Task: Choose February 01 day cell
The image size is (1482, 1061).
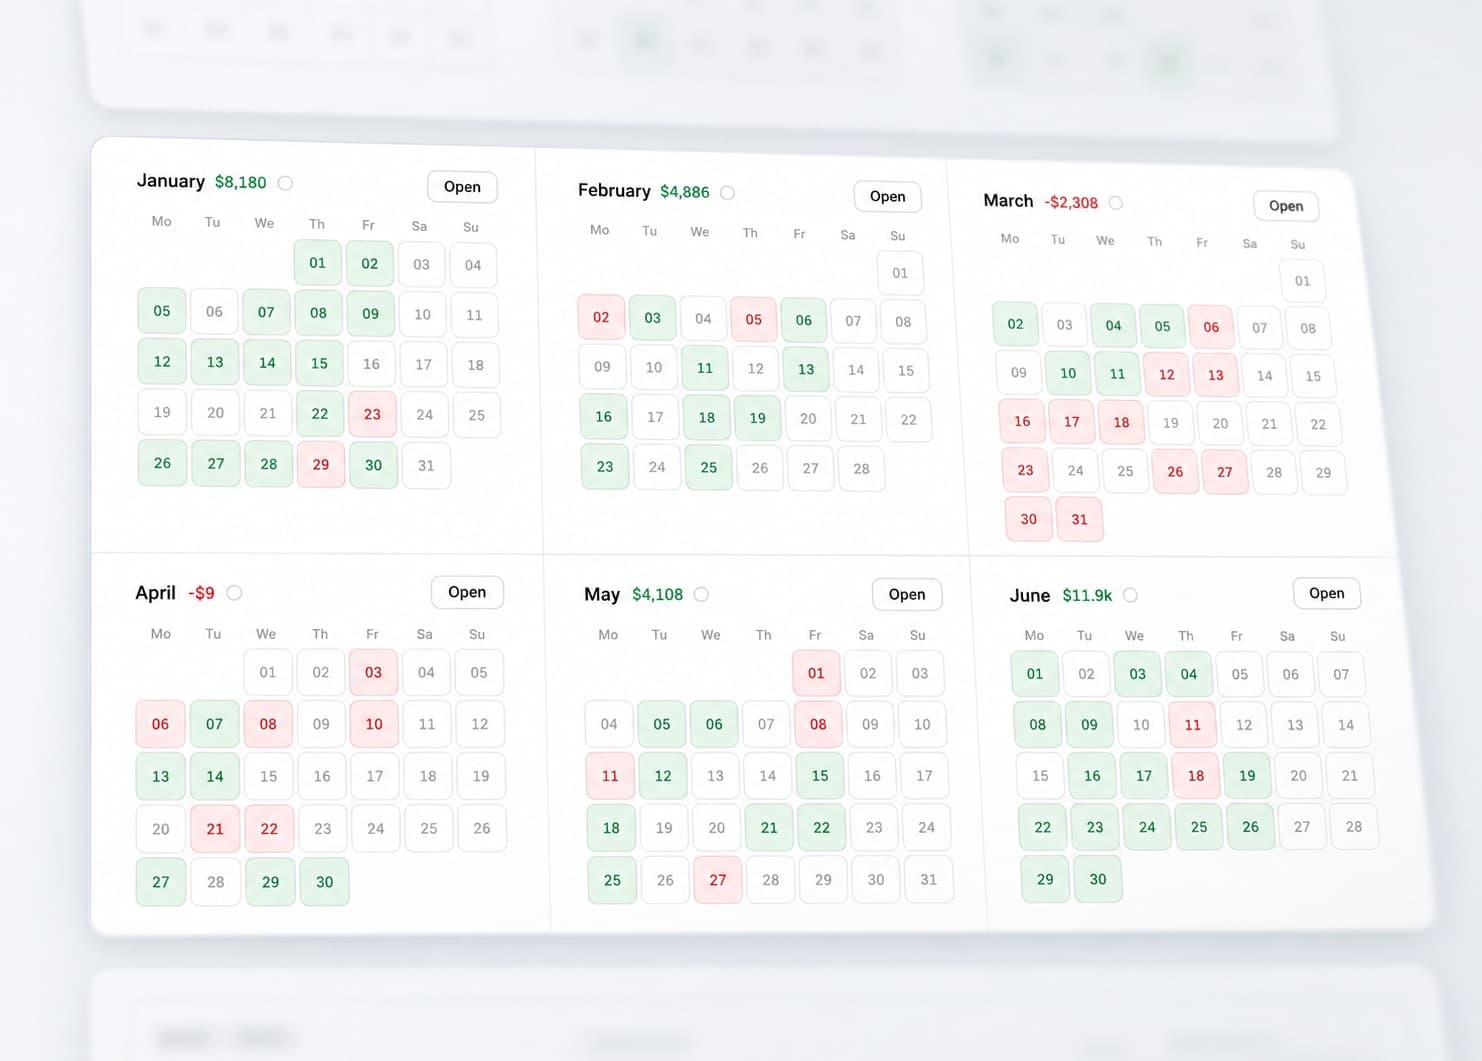Action: coord(900,273)
